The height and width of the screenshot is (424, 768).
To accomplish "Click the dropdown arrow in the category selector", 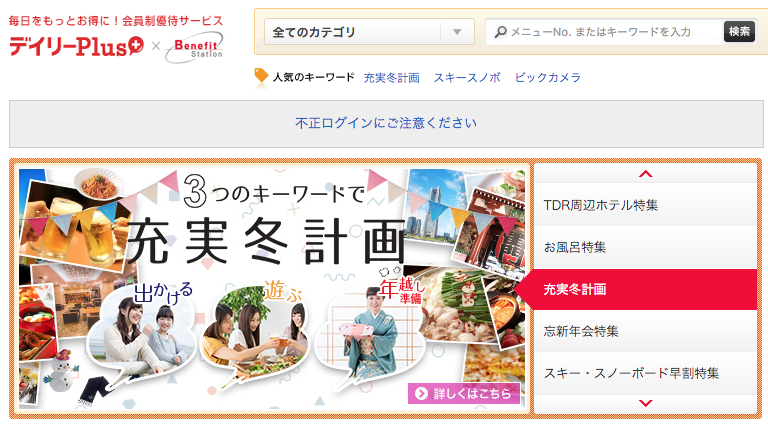I will point(457,32).
